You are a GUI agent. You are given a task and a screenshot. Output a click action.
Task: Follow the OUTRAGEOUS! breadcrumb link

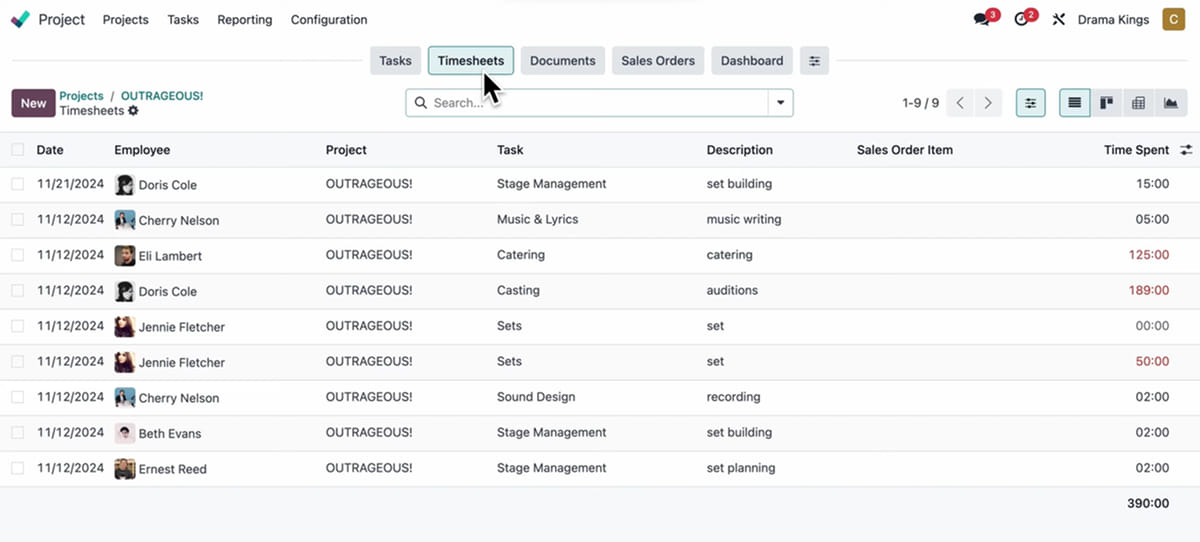coord(162,96)
